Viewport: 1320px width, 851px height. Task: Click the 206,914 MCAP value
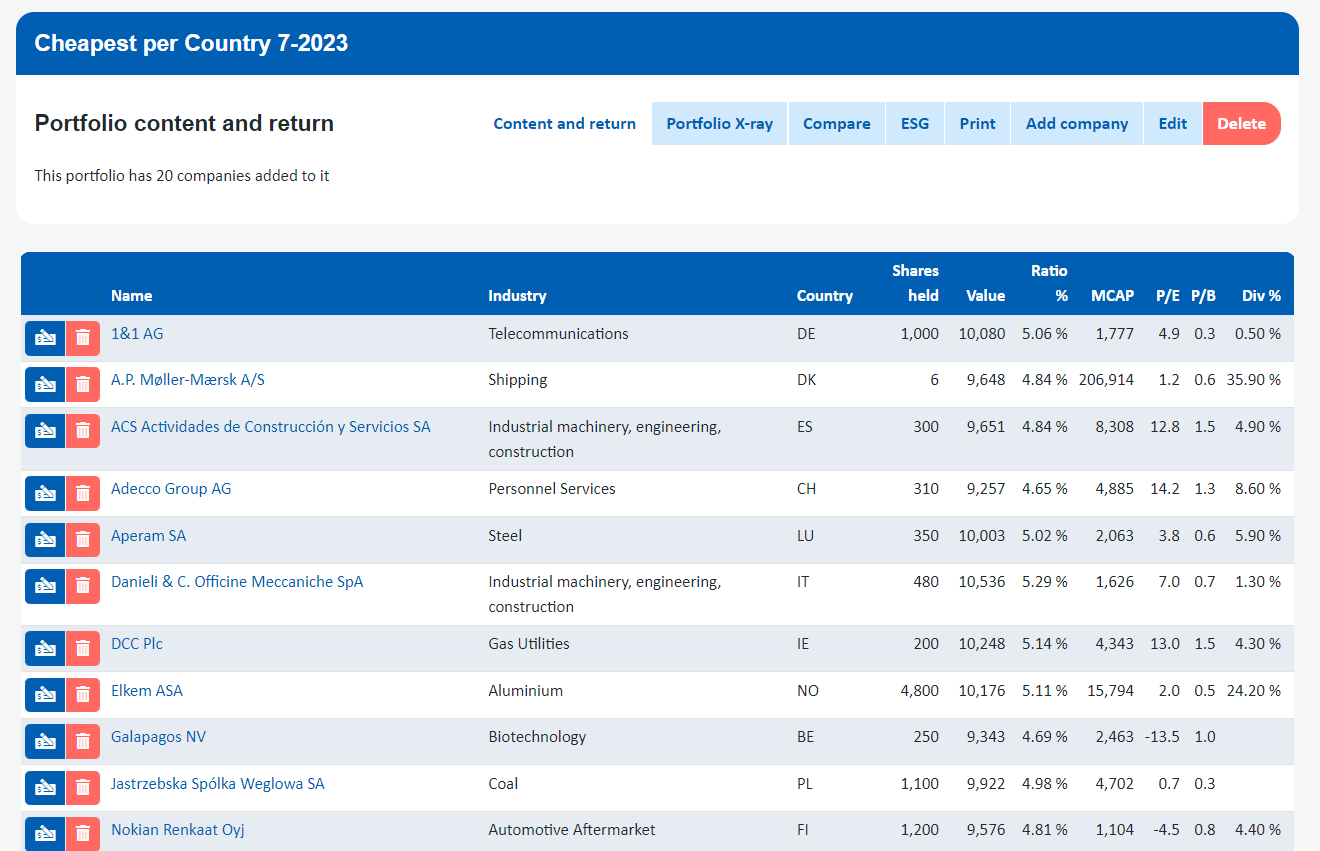click(1107, 380)
